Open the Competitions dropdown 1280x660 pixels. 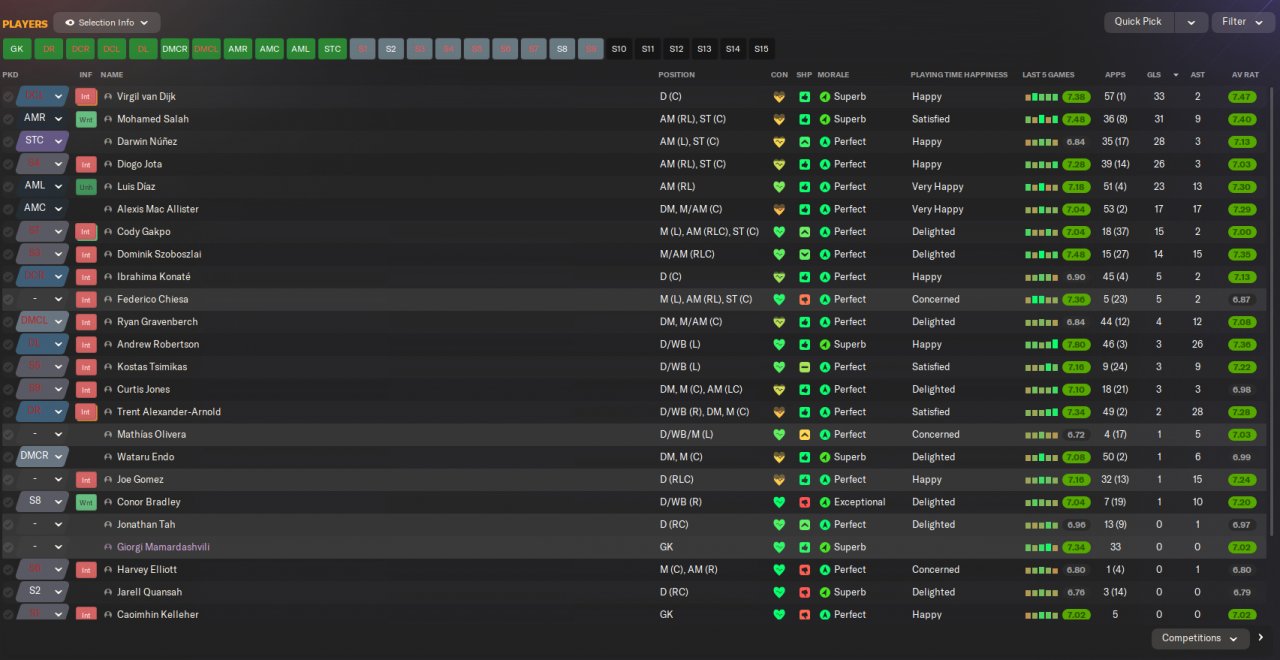pyautogui.click(x=1199, y=638)
